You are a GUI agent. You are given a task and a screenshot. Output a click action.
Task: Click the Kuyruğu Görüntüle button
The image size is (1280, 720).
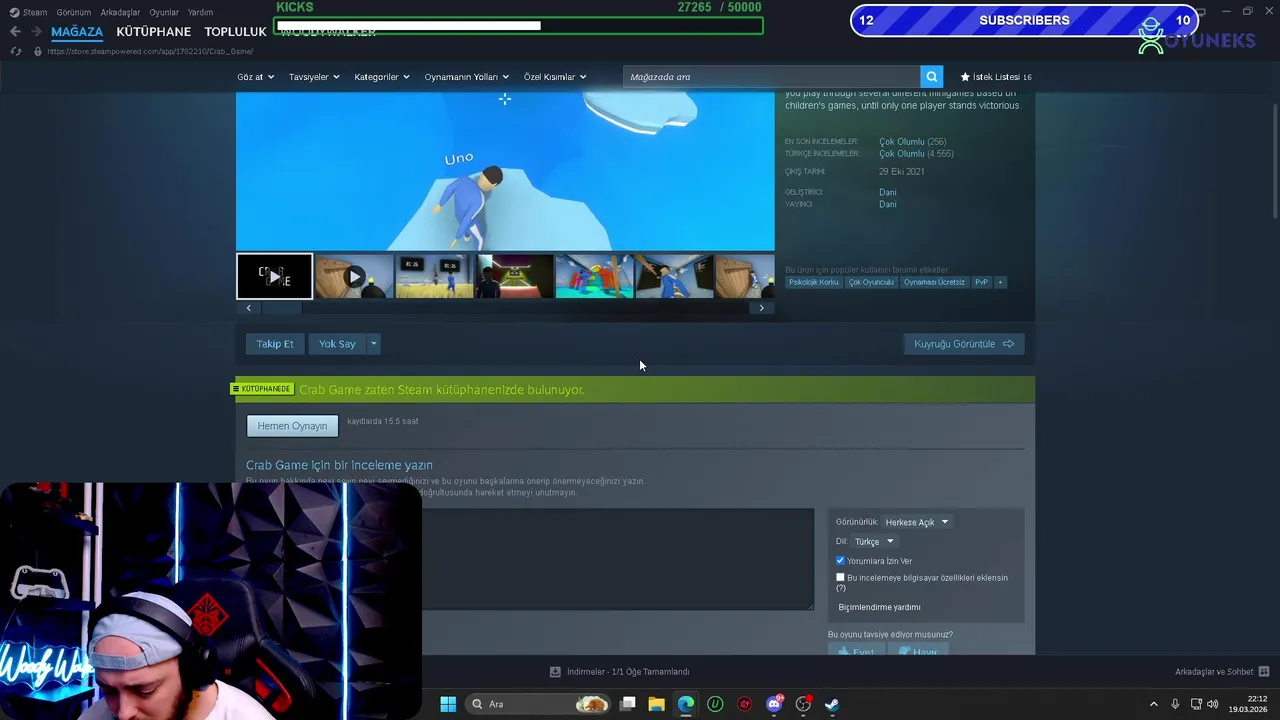tap(964, 344)
